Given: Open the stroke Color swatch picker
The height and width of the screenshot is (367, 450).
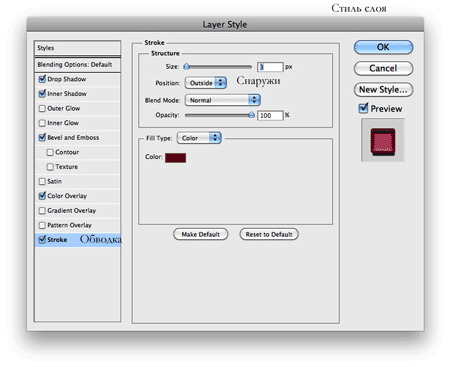Looking at the screenshot, I should (175, 158).
